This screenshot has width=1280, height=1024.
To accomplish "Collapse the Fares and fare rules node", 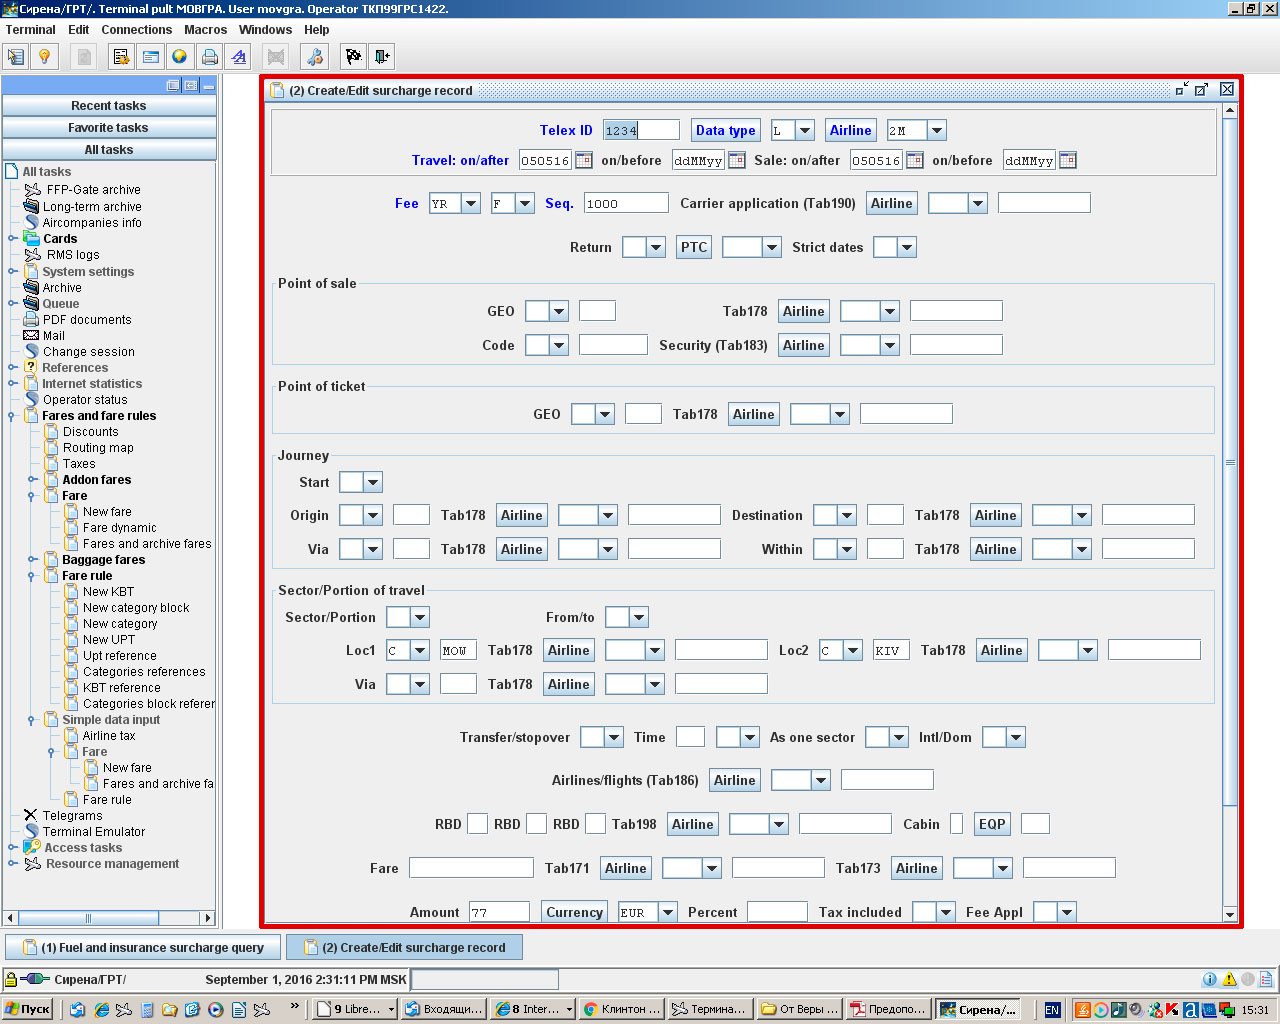I will [x=12, y=416].
